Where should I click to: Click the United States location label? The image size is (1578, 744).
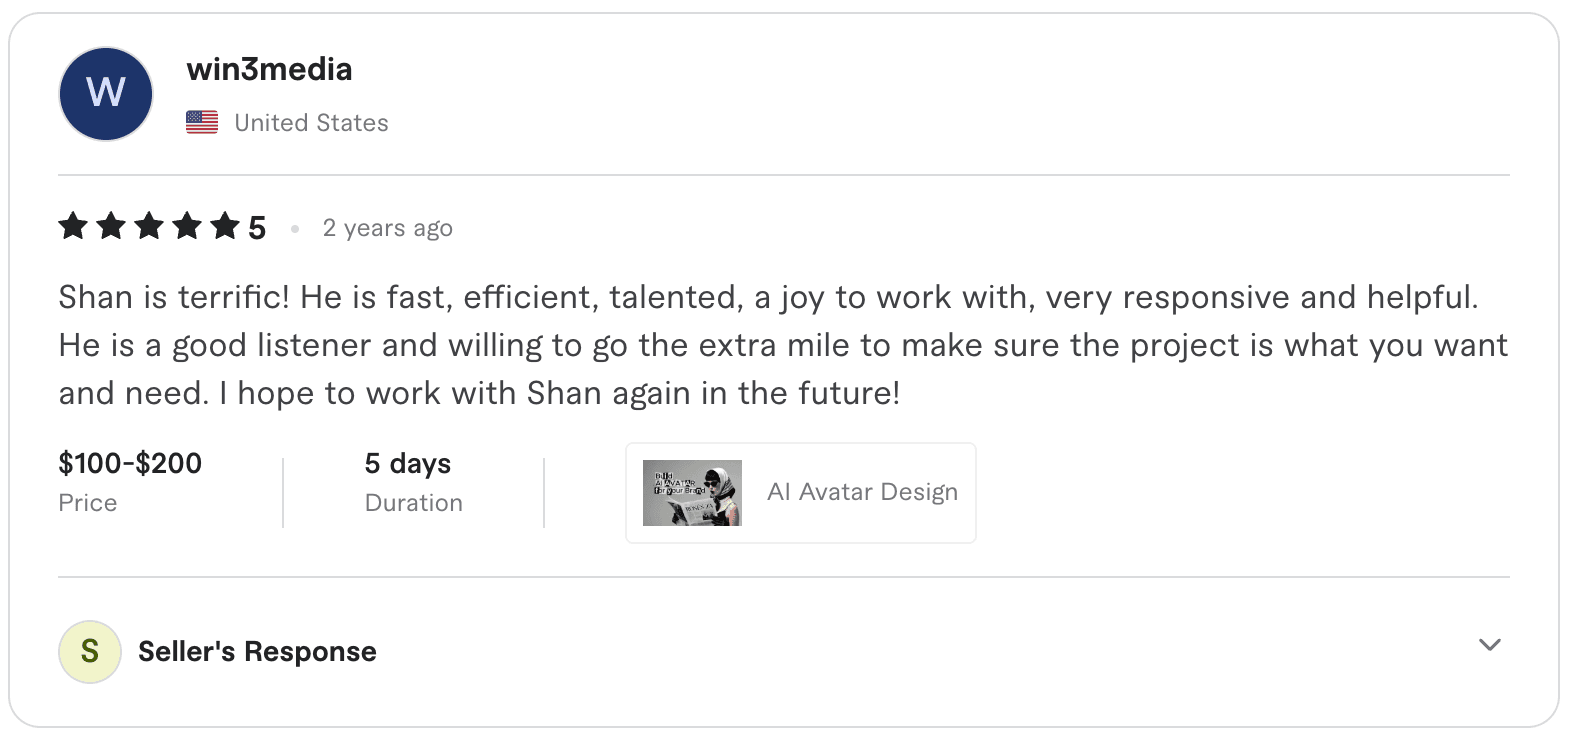pyautogui.click(x=311, y=122)
